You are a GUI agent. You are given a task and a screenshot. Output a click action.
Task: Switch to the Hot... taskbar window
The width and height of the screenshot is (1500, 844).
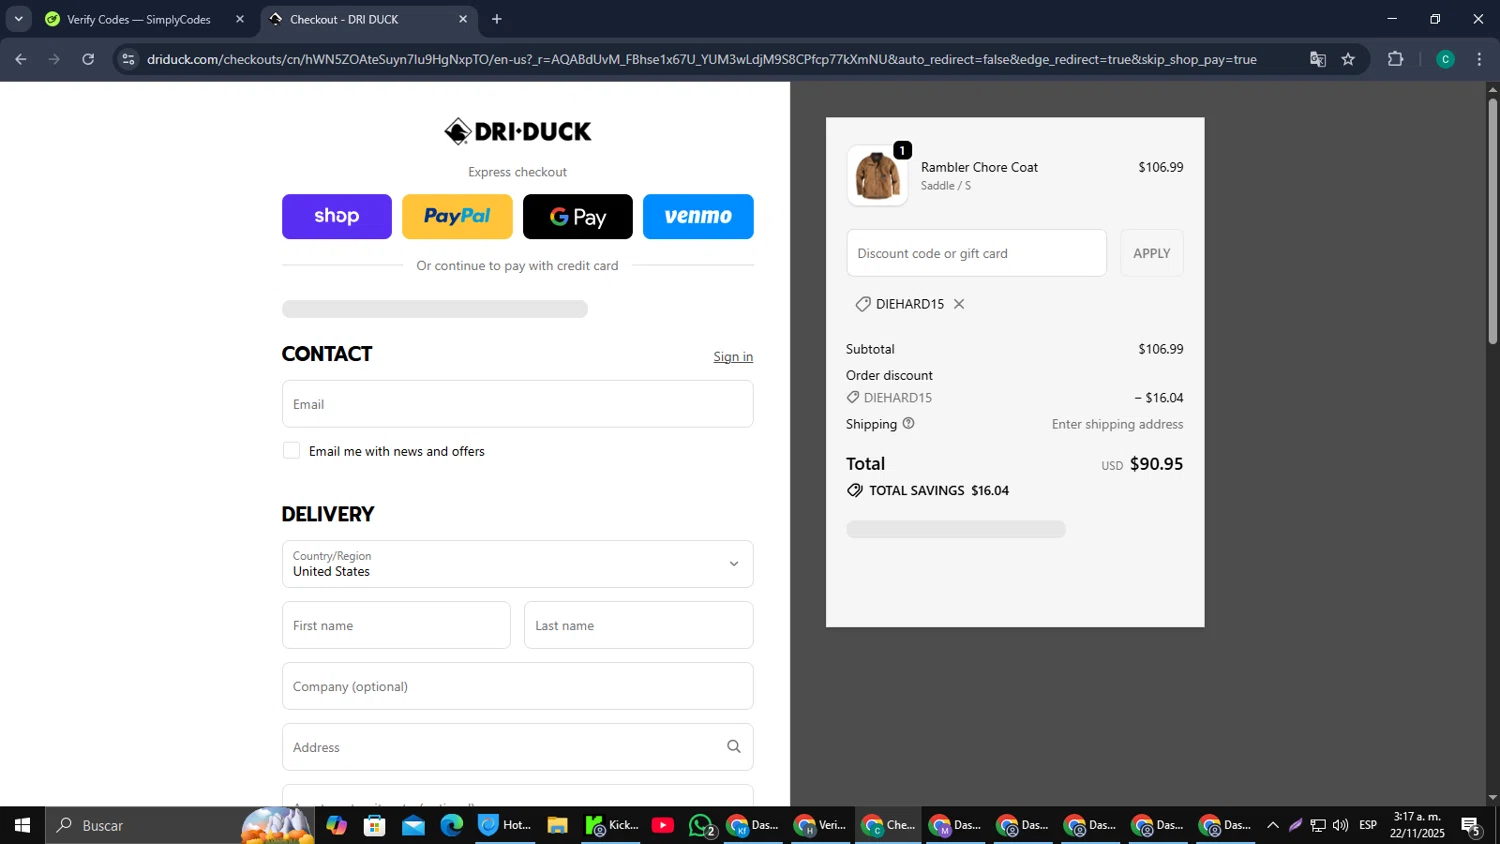[505, 825]
